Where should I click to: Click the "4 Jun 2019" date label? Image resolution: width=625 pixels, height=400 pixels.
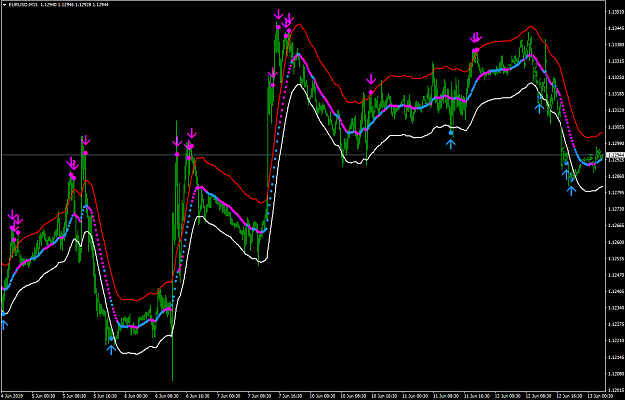click(12, 396)
